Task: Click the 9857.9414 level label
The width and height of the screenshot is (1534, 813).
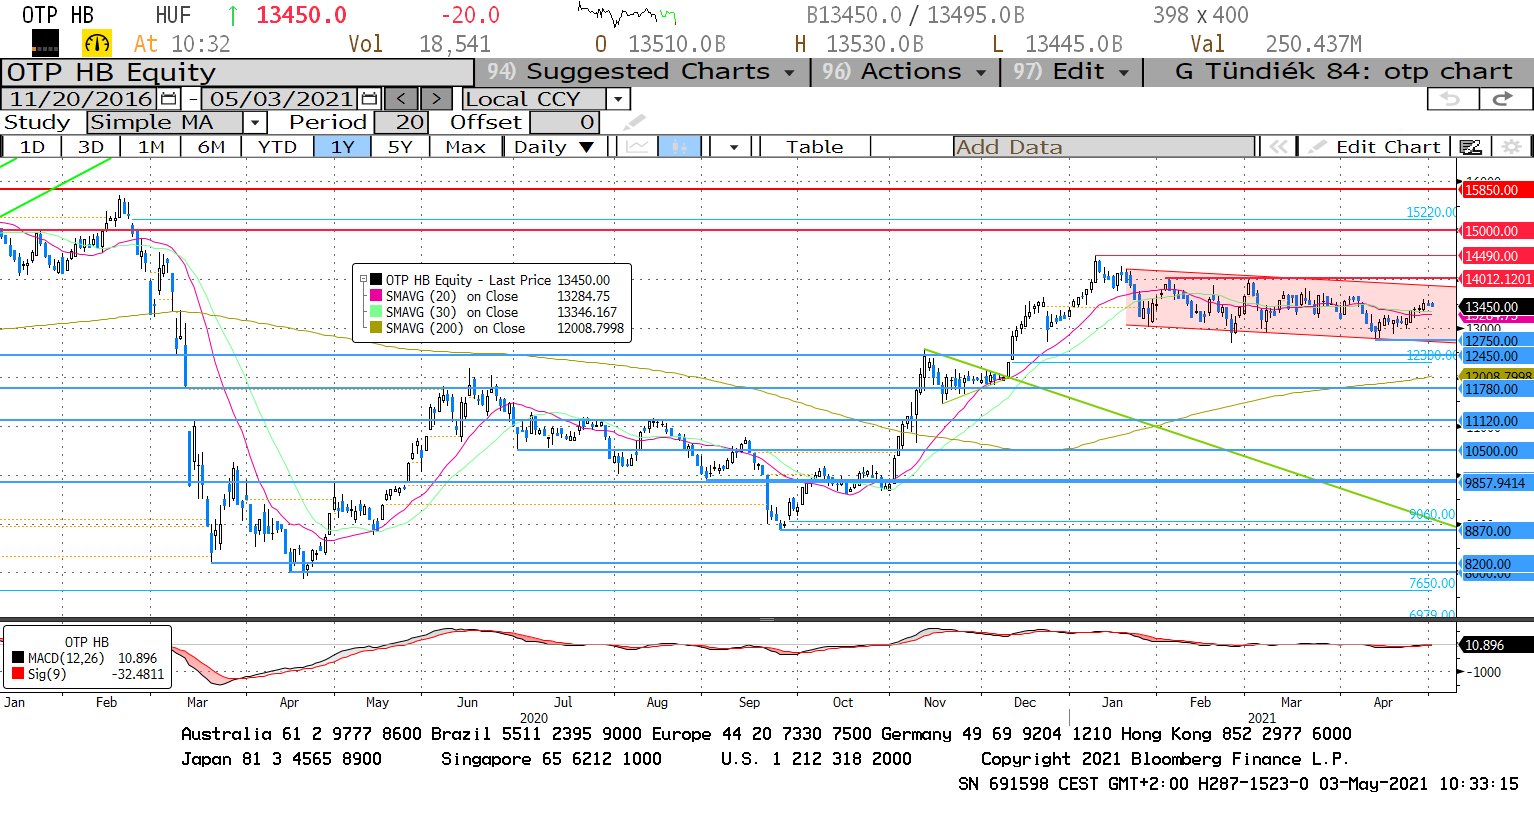Action: pos(1495,483)
